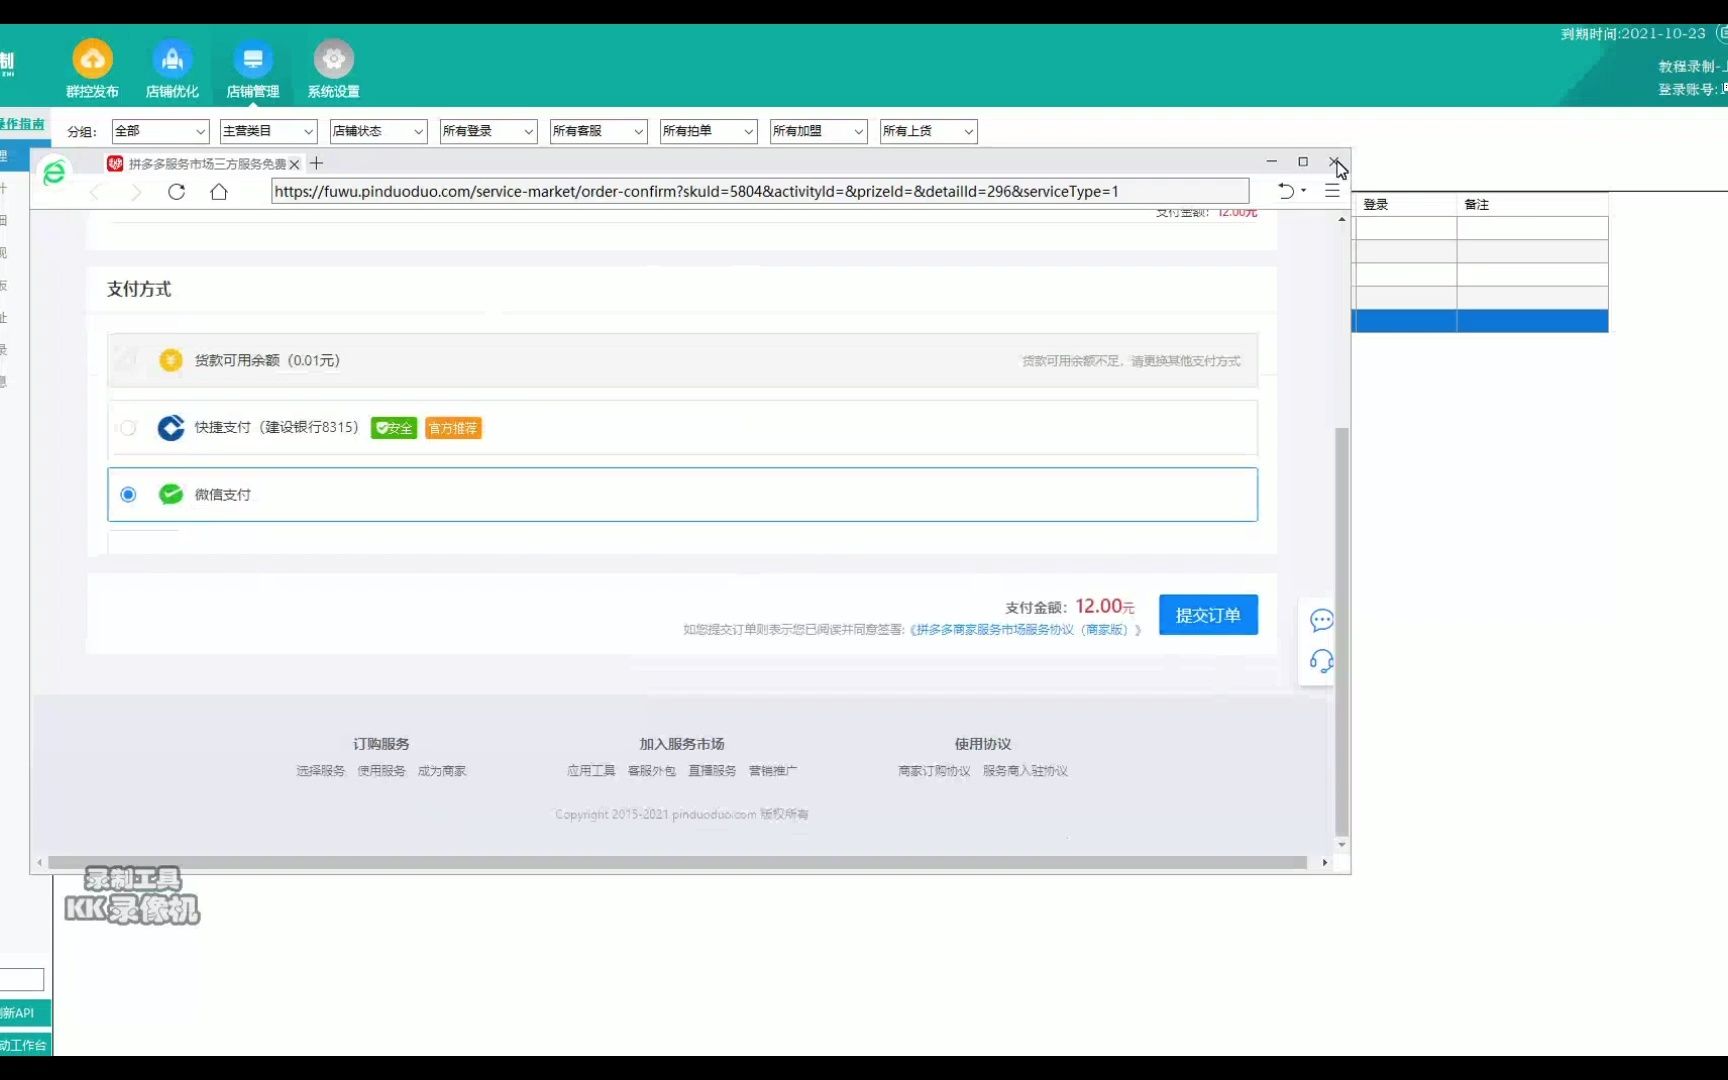
Task: Click the green browser logo icon
Action: [54, 172]
